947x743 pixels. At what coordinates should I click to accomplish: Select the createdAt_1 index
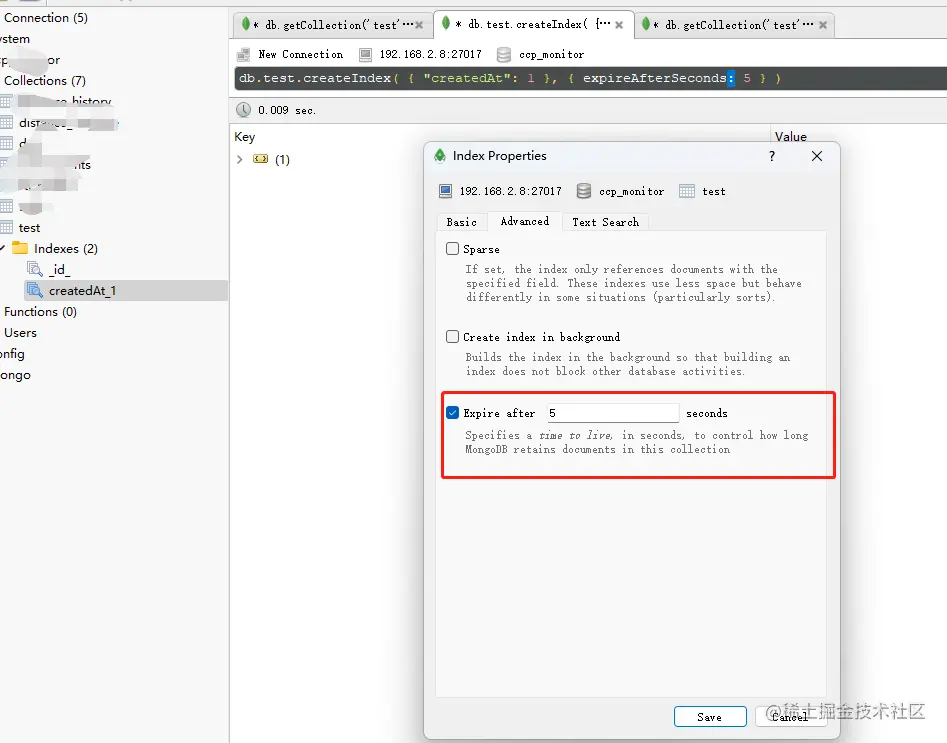(x=82, y=291)
